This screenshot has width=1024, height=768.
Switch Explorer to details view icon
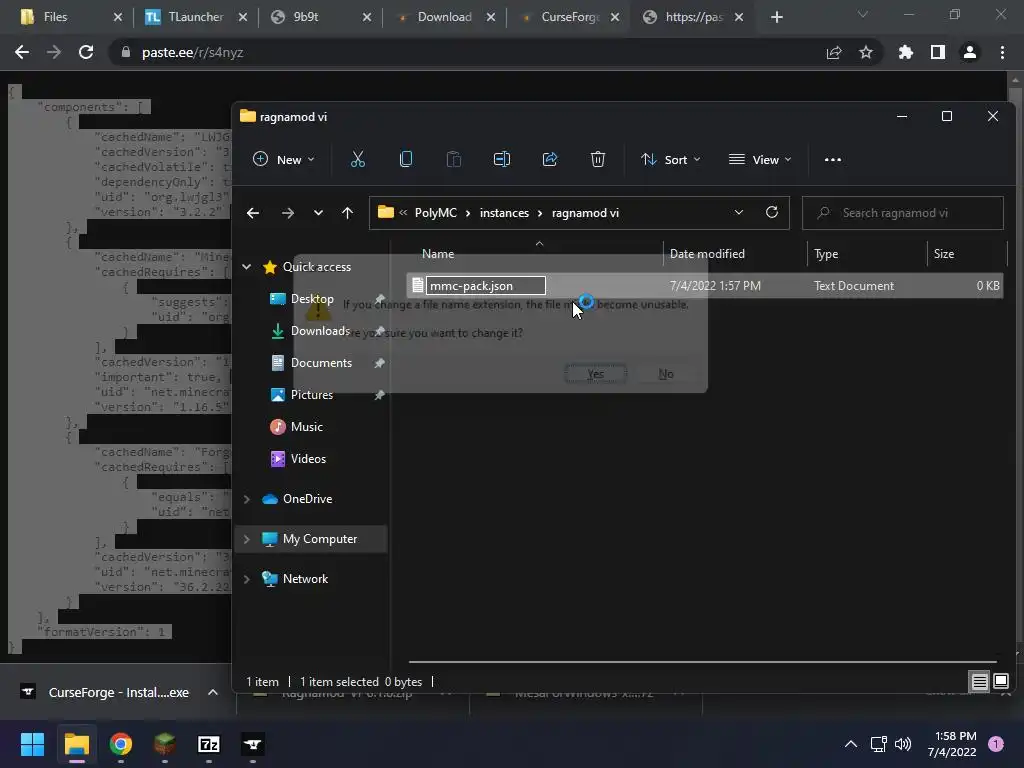click(x=980, y=682)
